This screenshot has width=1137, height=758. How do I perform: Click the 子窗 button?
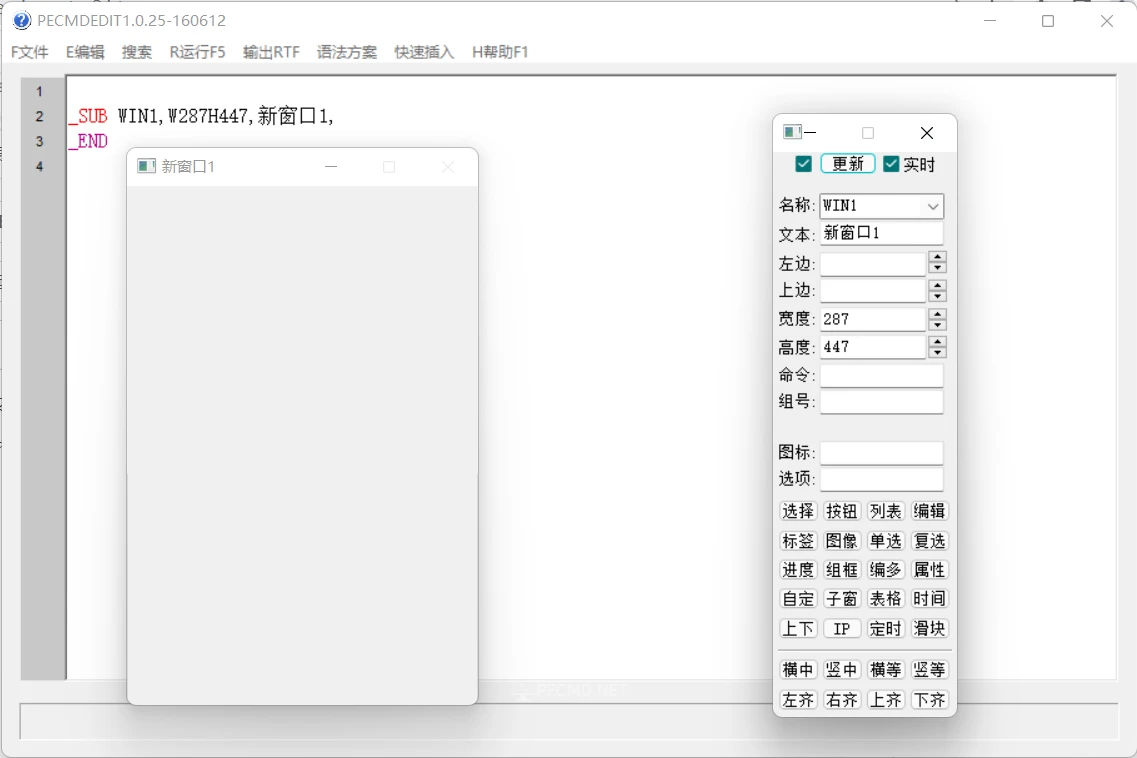[x=842, y=599]
